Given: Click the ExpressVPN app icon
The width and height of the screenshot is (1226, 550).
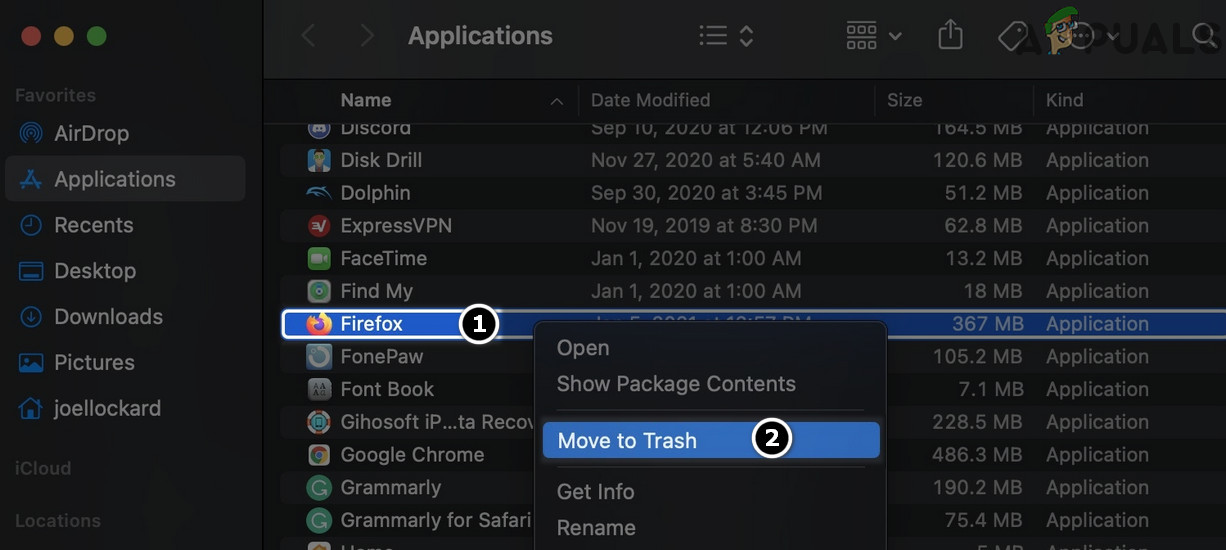Looking at the screenshot, I should [x=319, y=226].
